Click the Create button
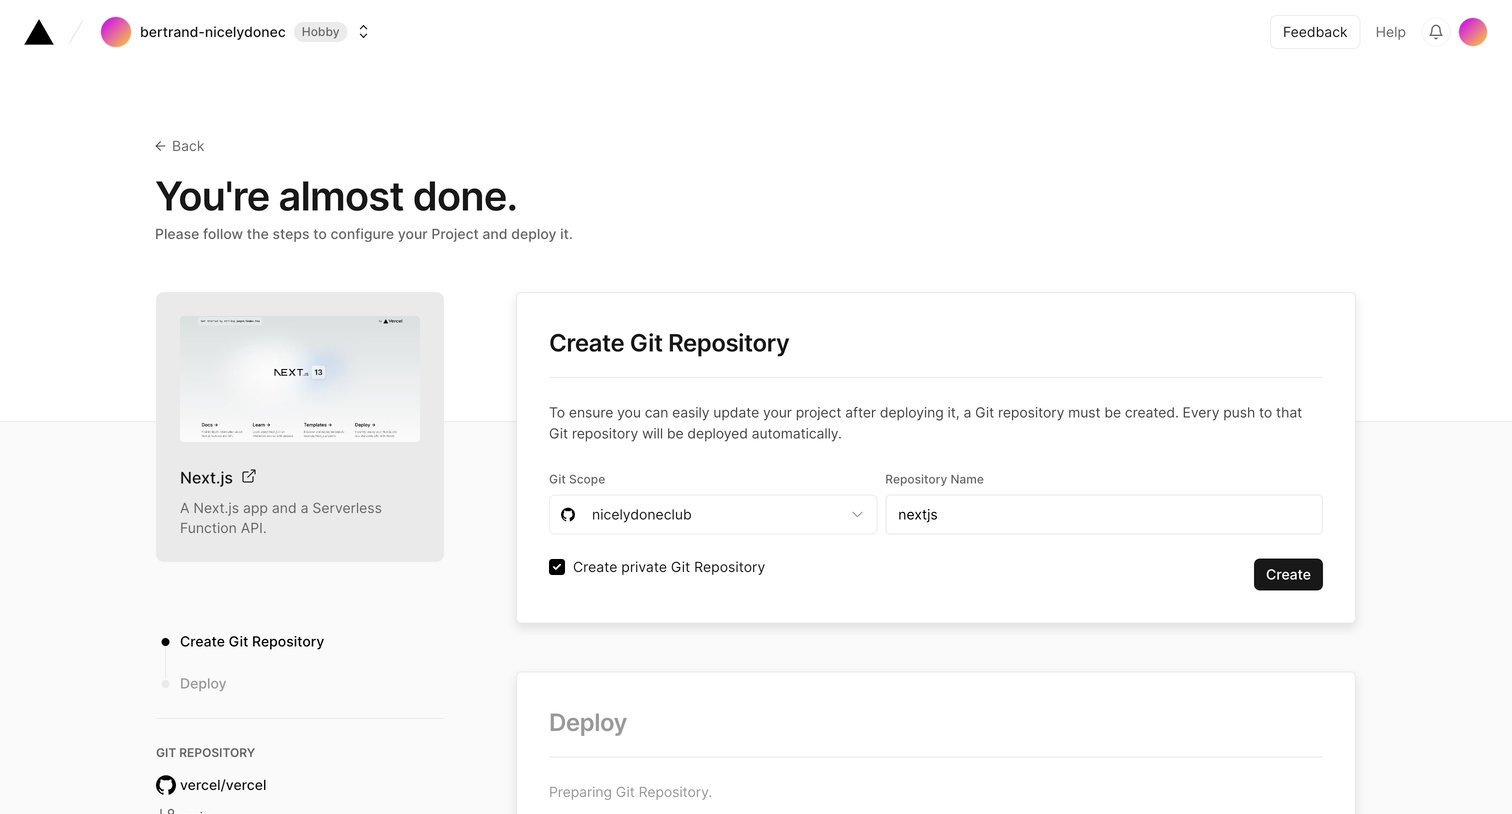This screenshot has height=814, width=1512. 1288,574
